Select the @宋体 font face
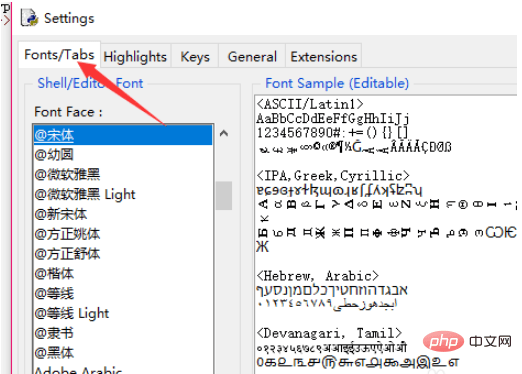 point(123,135)
